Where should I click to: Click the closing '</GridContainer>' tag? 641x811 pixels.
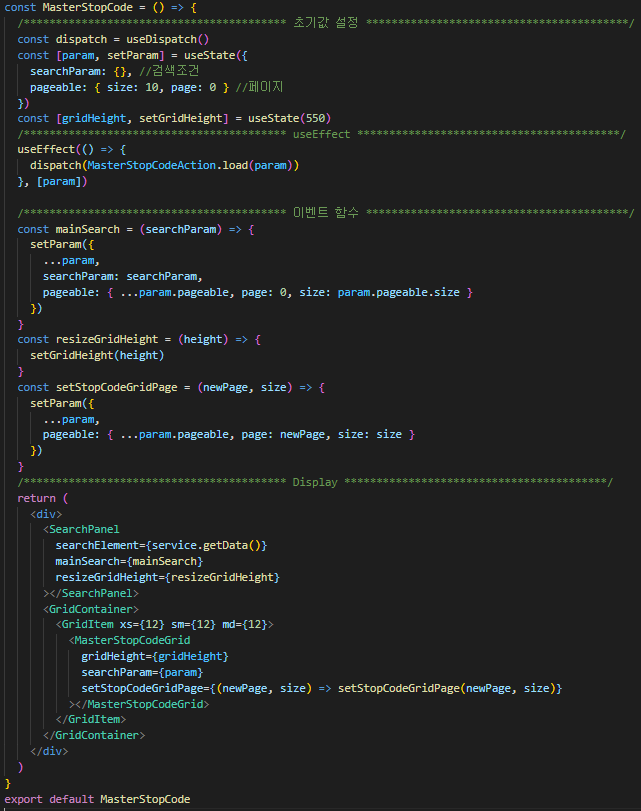94,735
